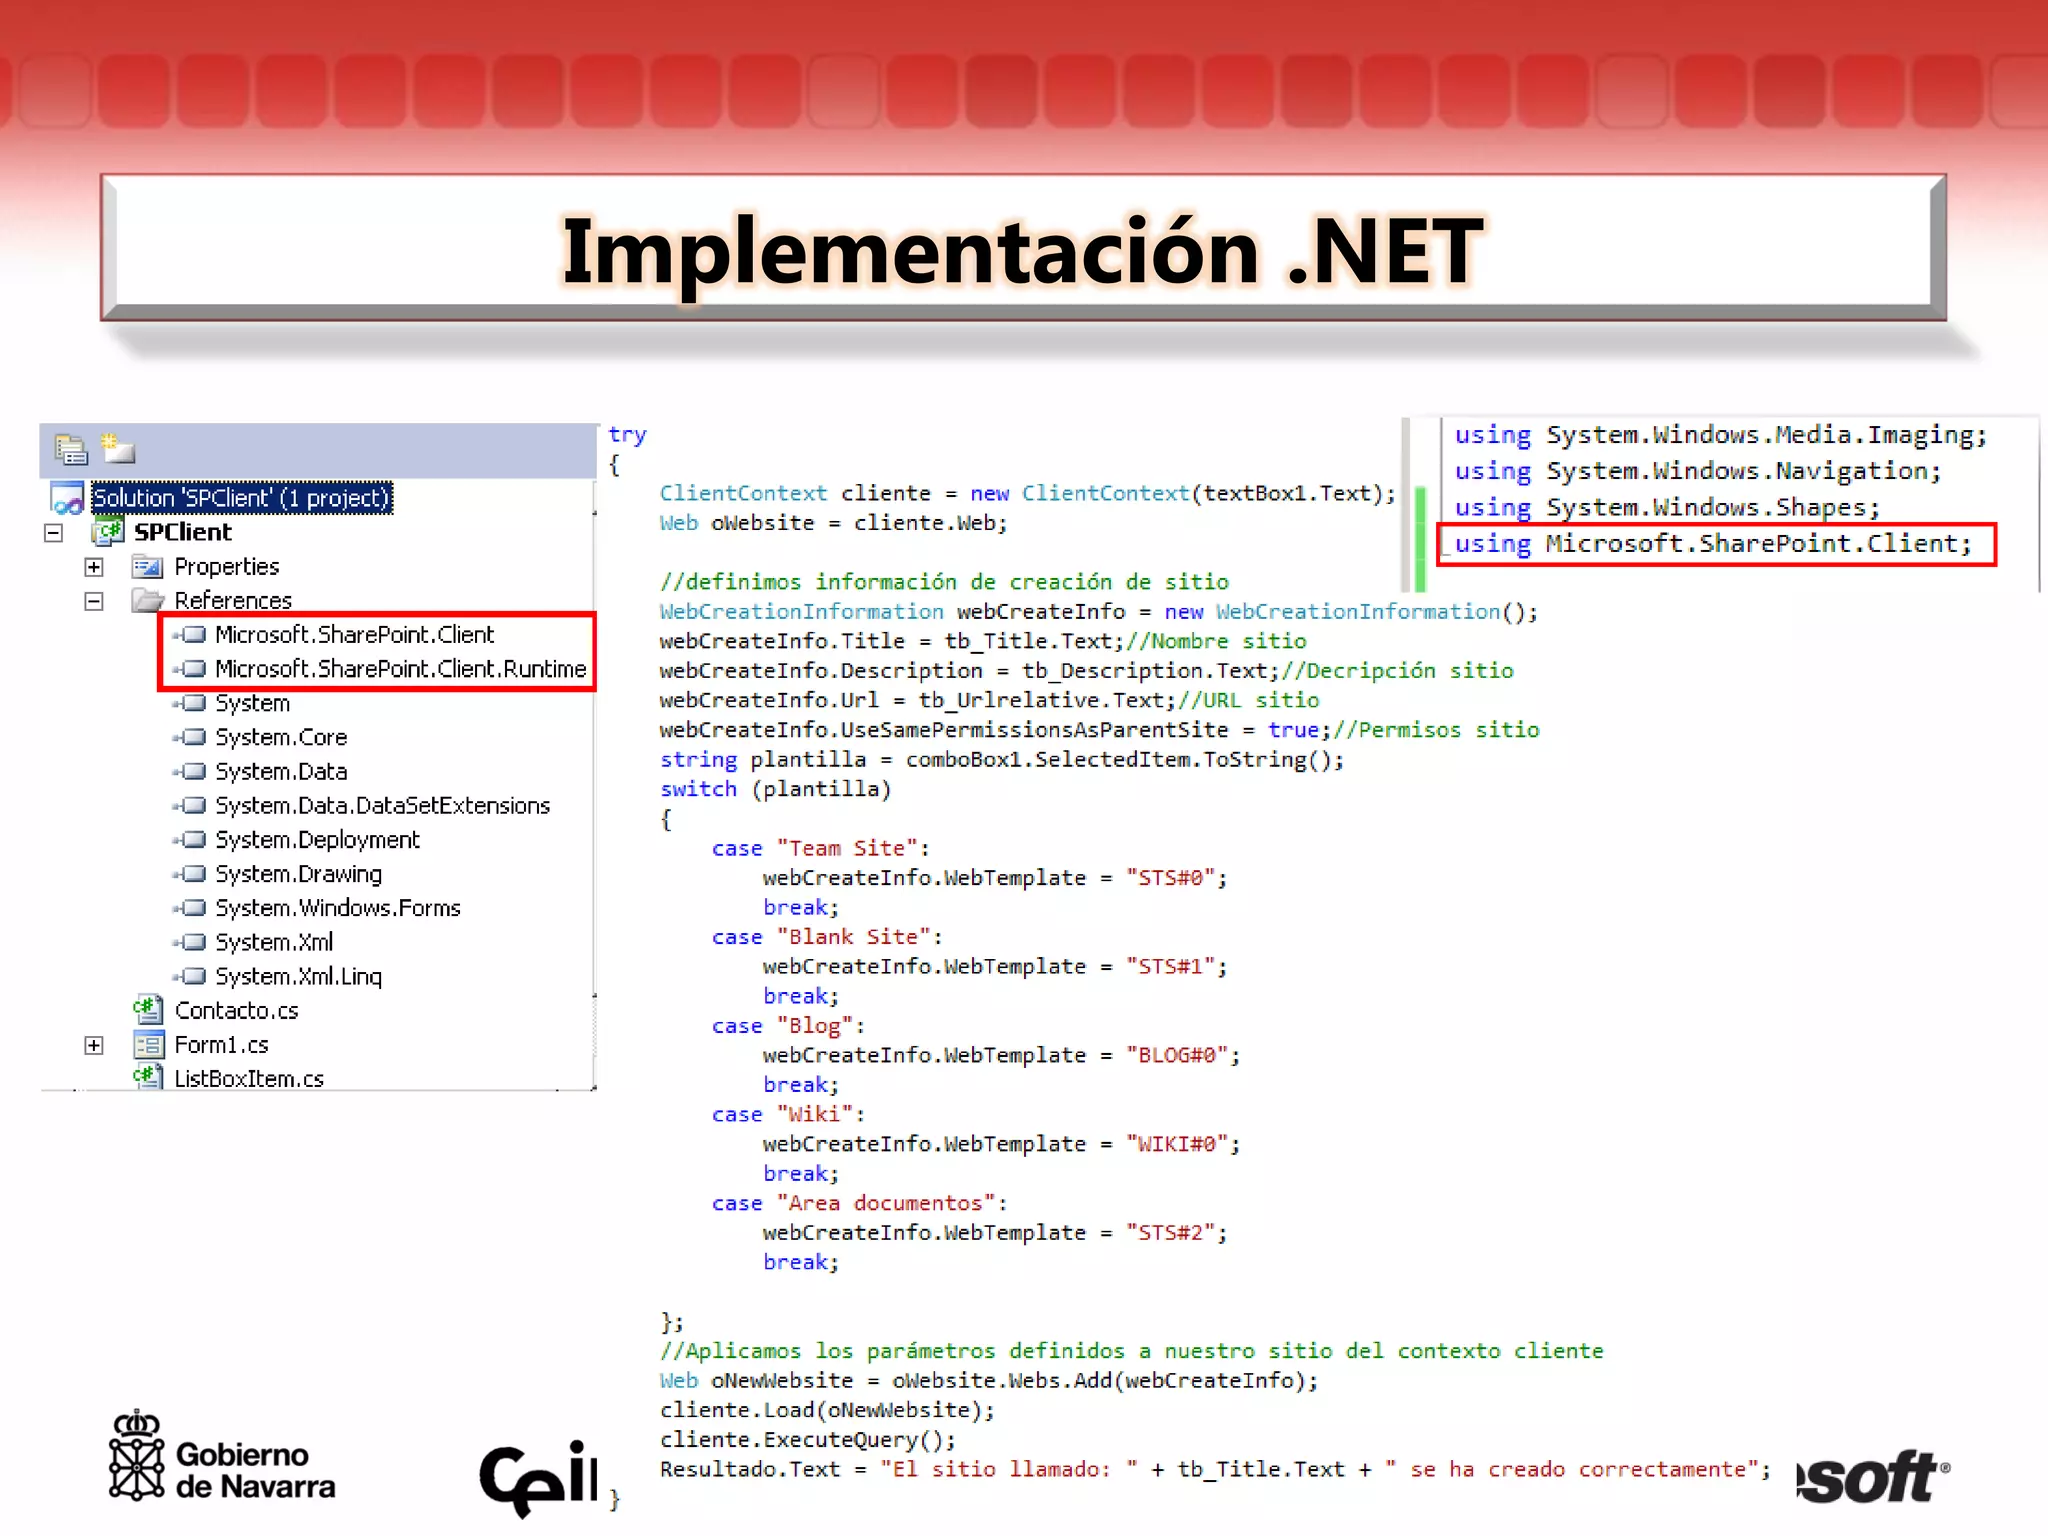2048x1536 pixels.
Task: Select the System.Xml reference
Action: click(x=274, y=942)
